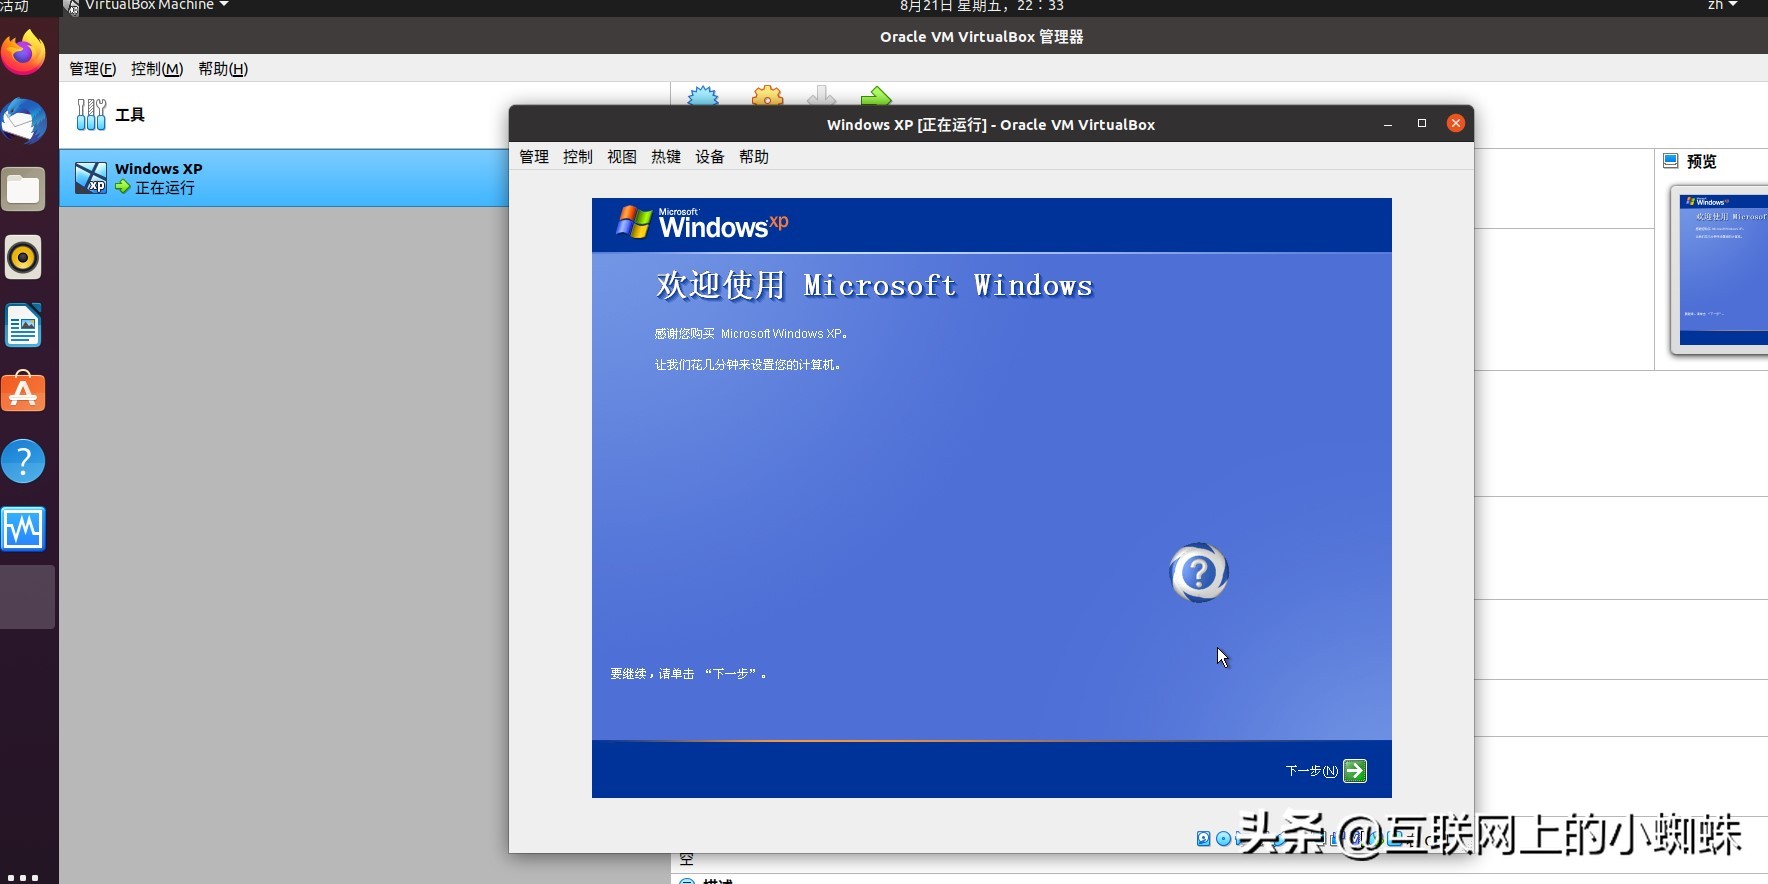
Task: Open LibreOffice Writer from the dock
Action: (x=24, y=325)
